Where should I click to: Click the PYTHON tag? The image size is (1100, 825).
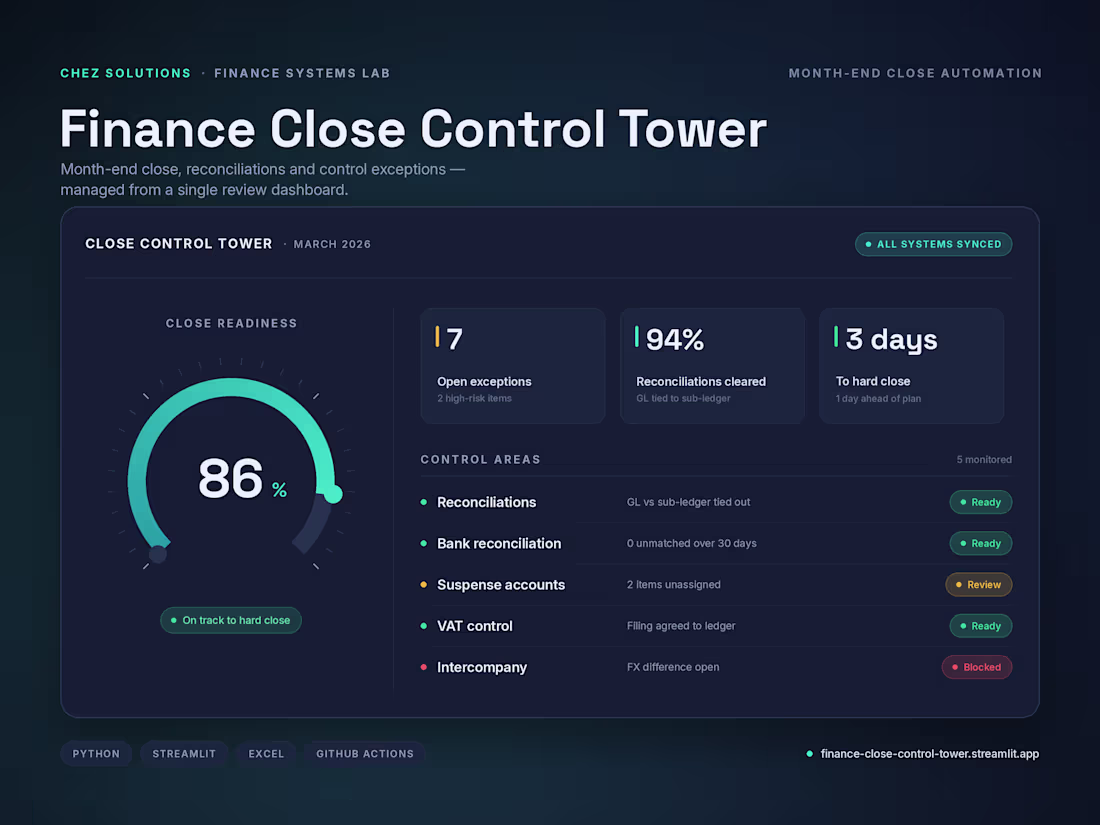[x=96, y=754]
